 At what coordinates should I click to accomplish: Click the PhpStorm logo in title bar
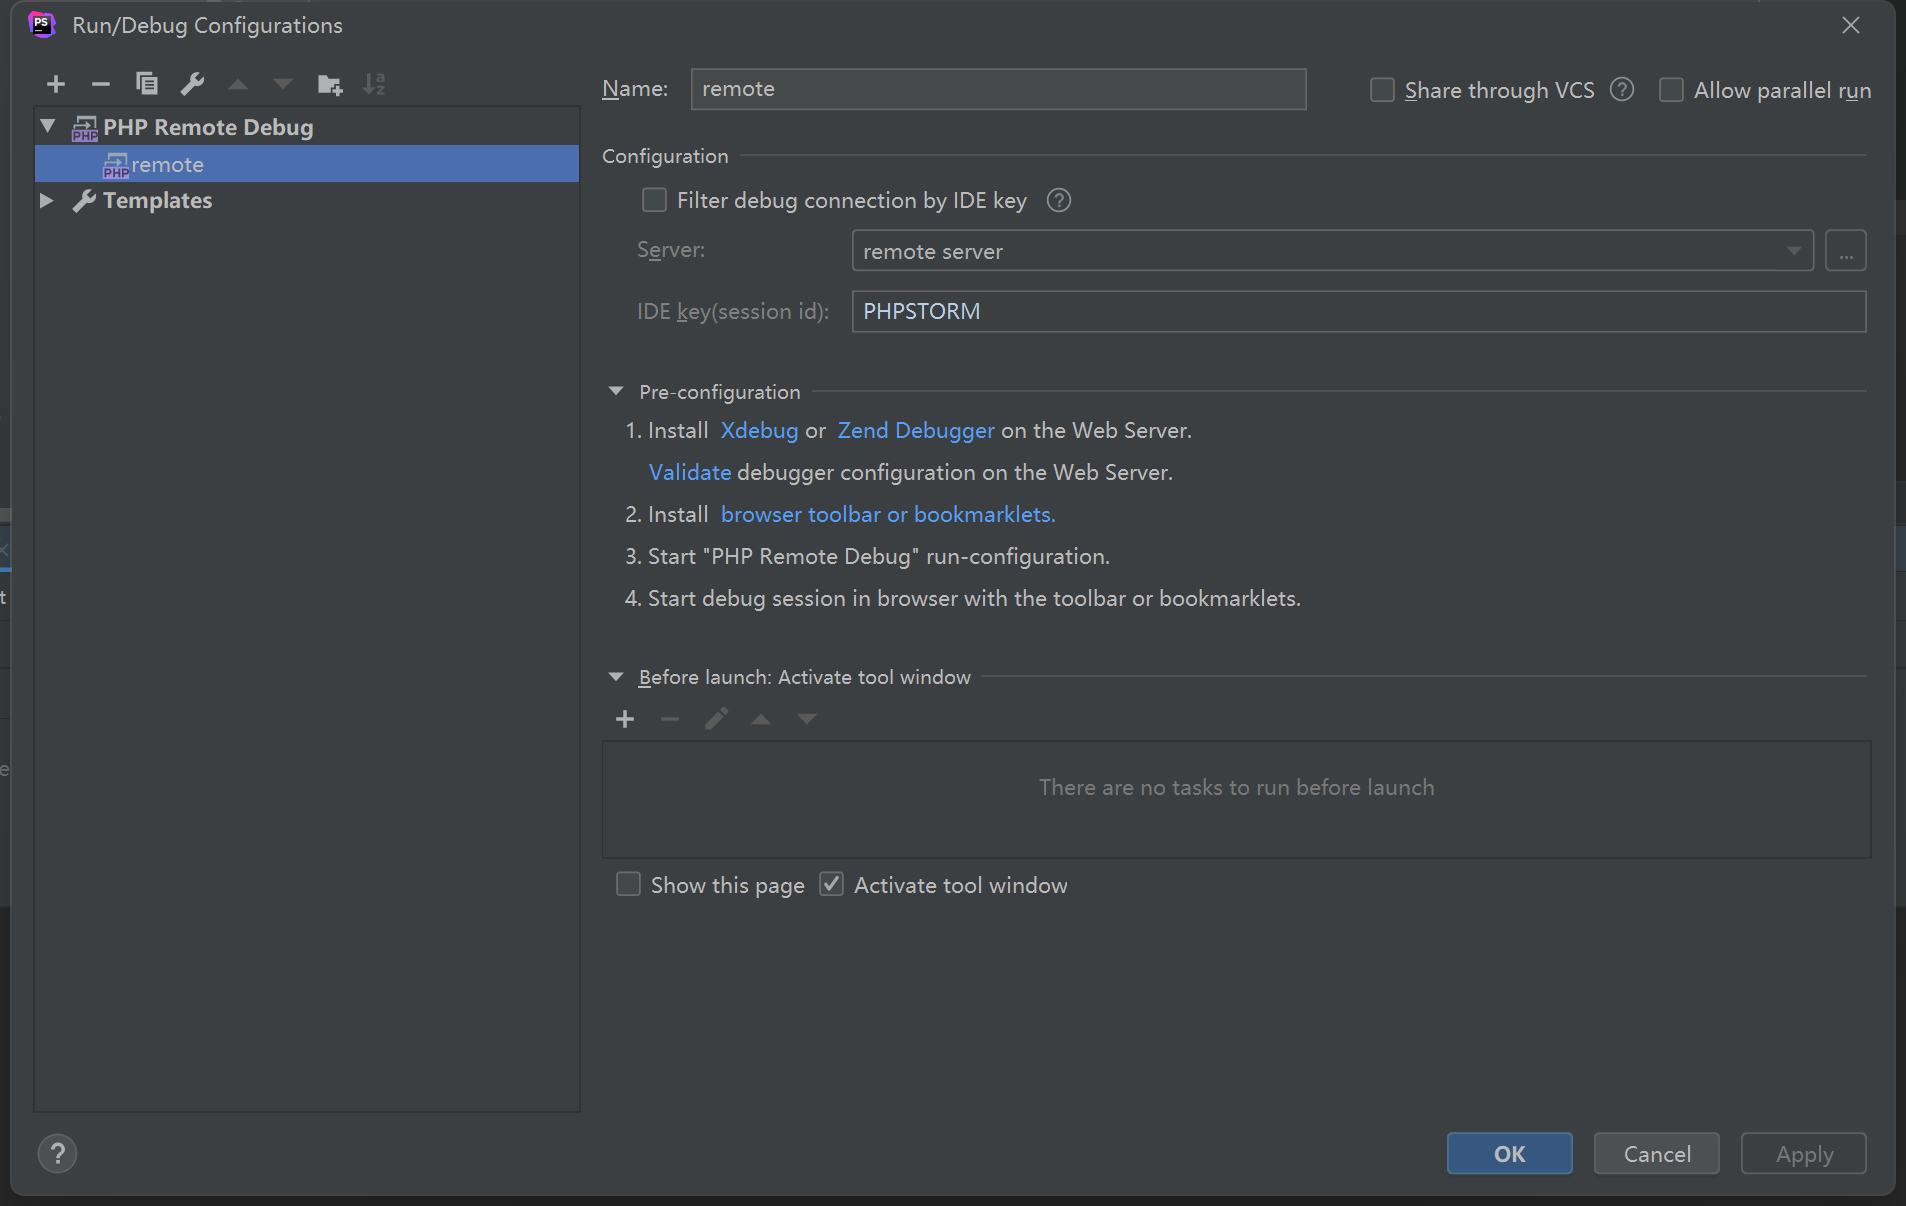42,25
